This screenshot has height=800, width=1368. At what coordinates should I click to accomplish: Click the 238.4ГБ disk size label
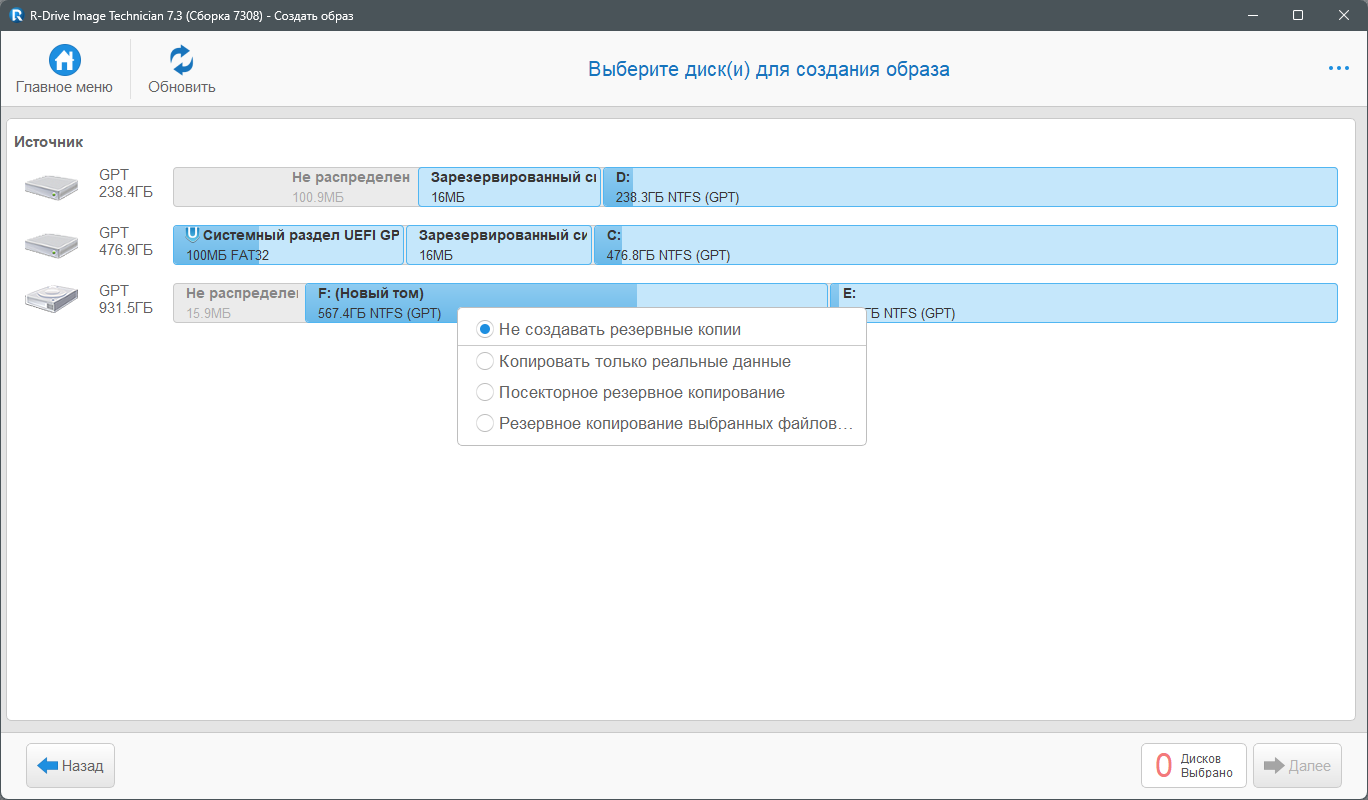[126, 192]
